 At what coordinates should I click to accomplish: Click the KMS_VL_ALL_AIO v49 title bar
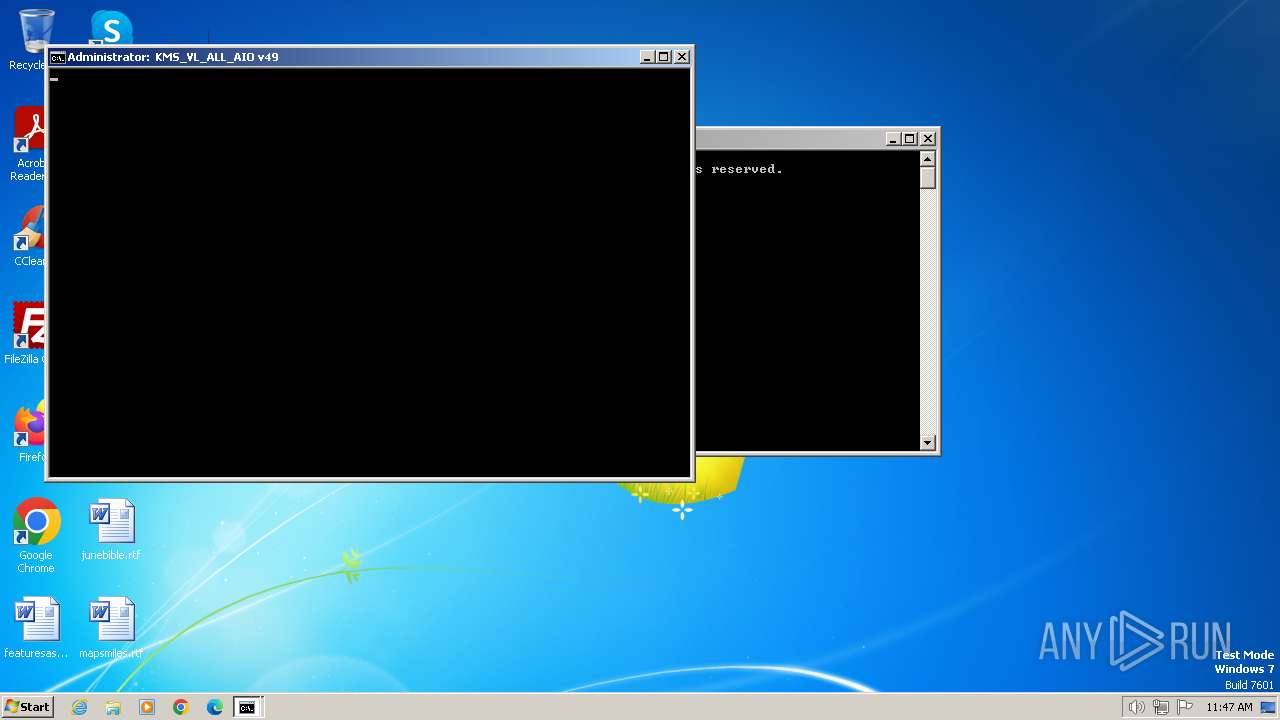pyautogui.click(x=345, y=57)
